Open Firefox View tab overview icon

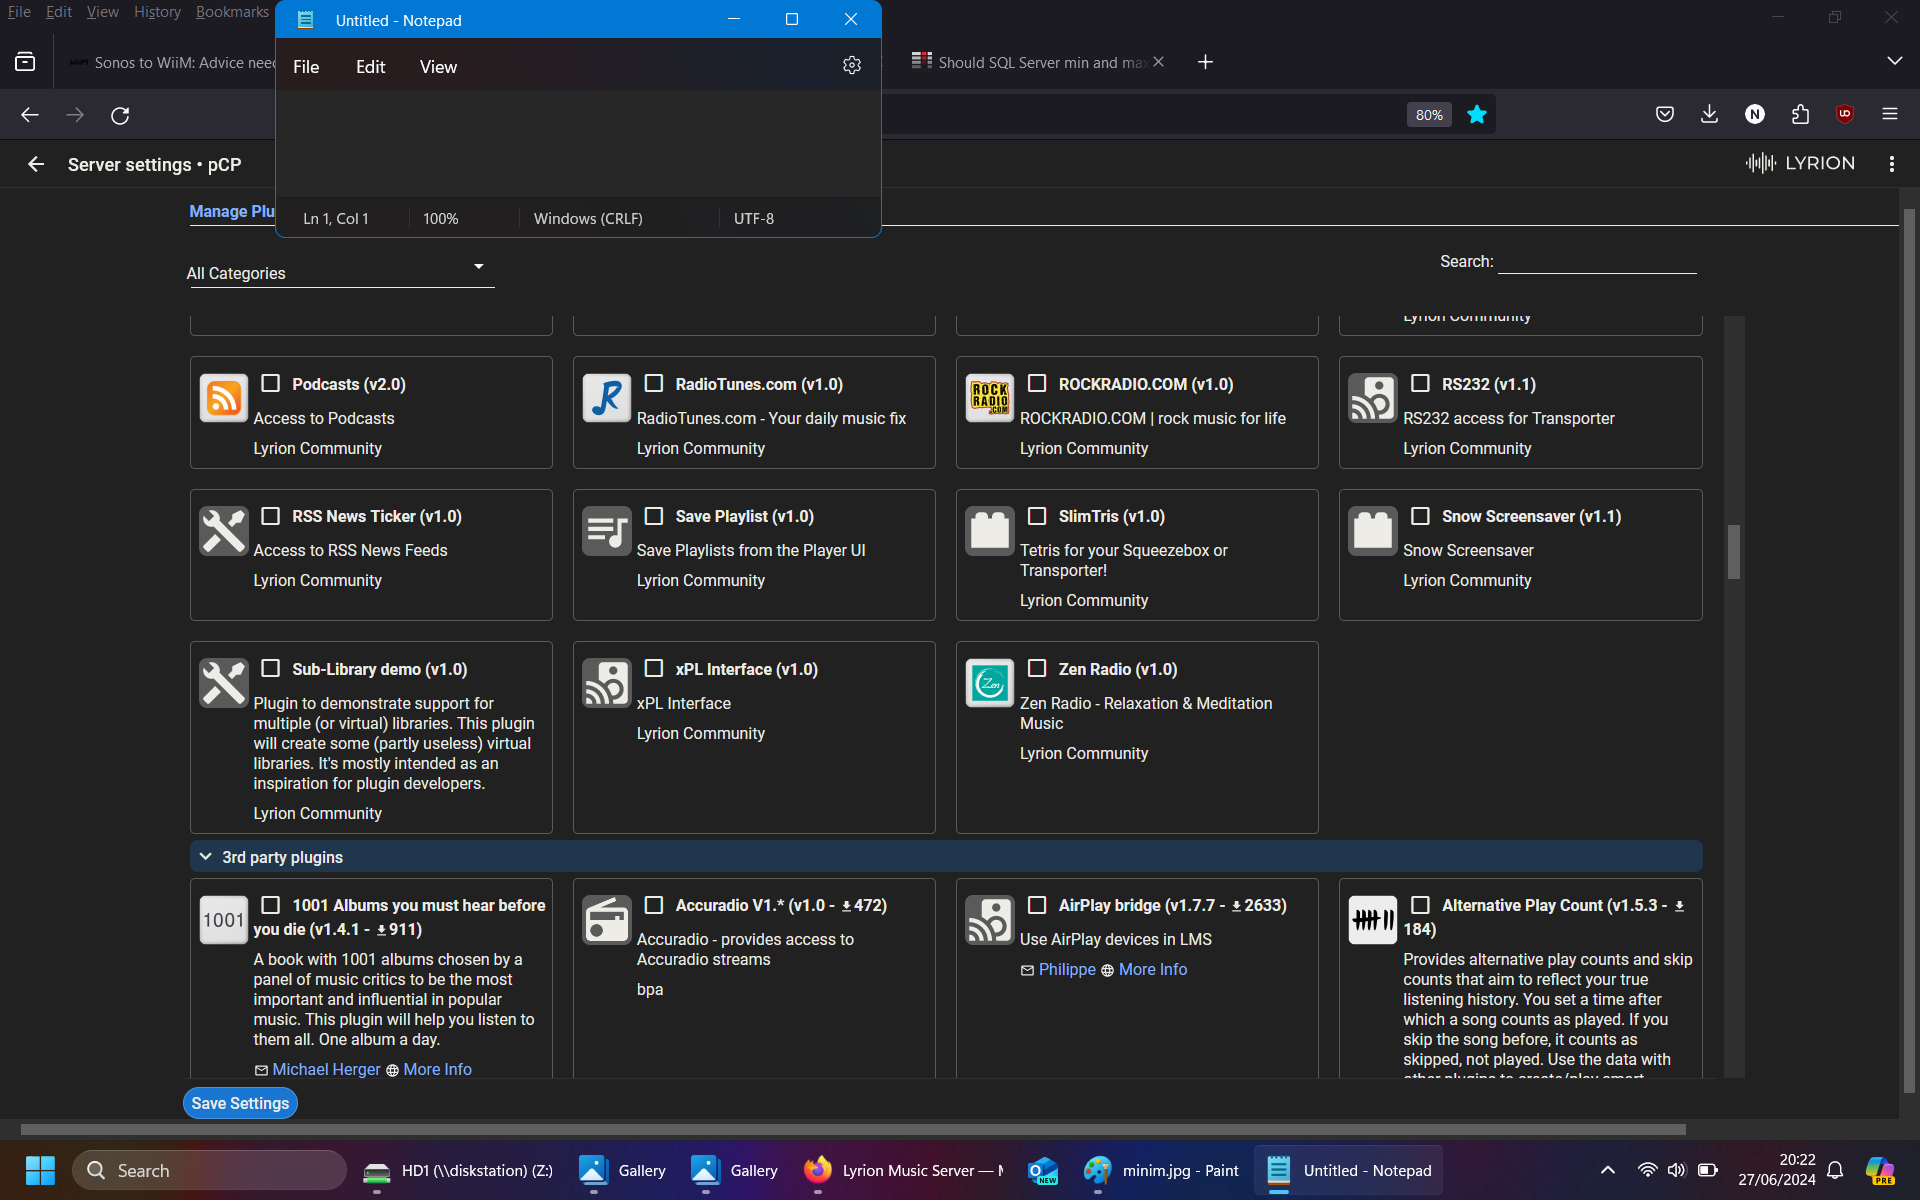25,62
